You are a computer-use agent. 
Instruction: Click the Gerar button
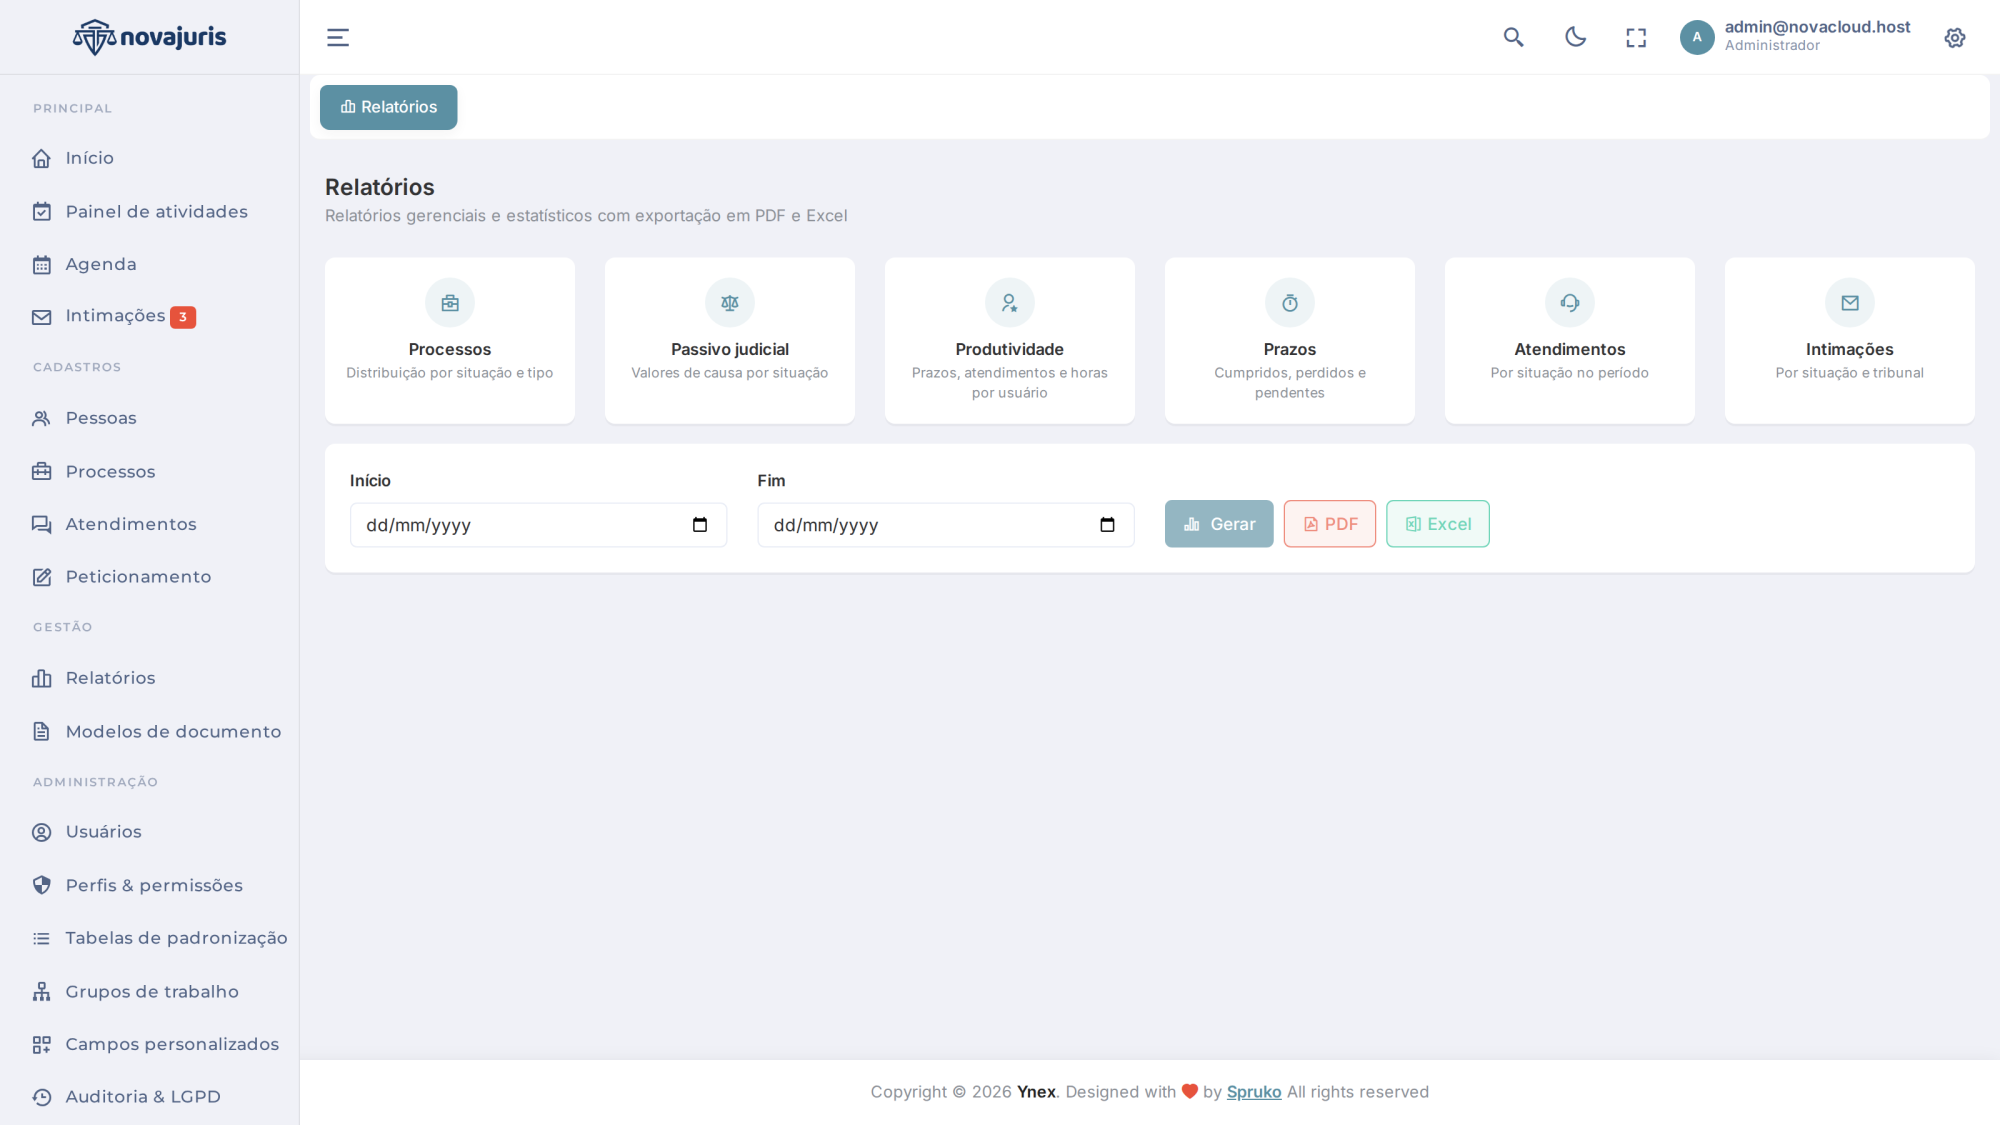point(1219,524)
